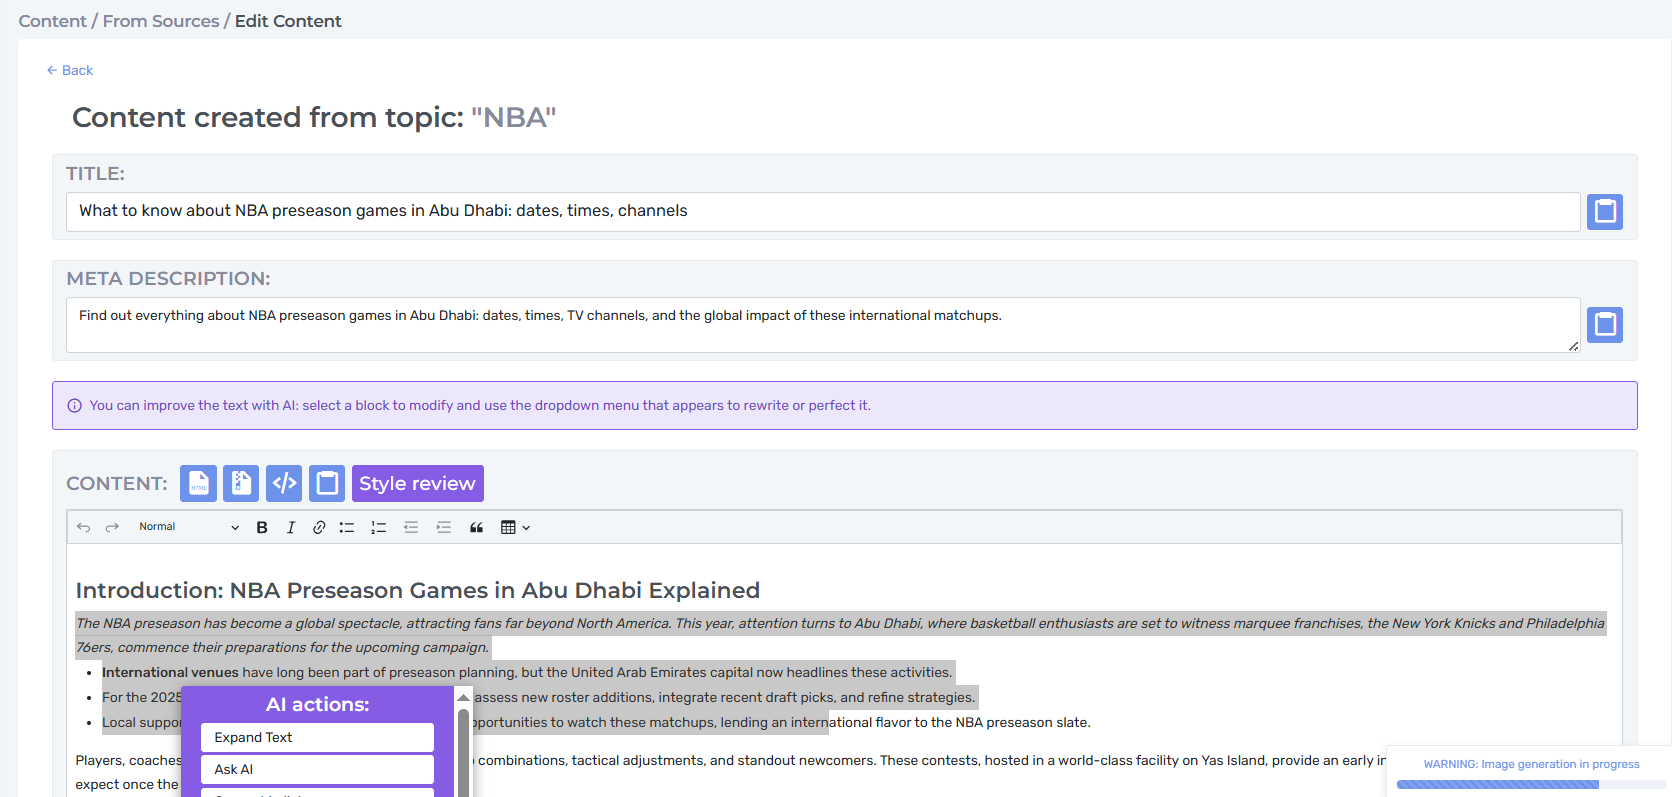
Task: Apply numbered list formatting
Action: [x=379, y=527]
